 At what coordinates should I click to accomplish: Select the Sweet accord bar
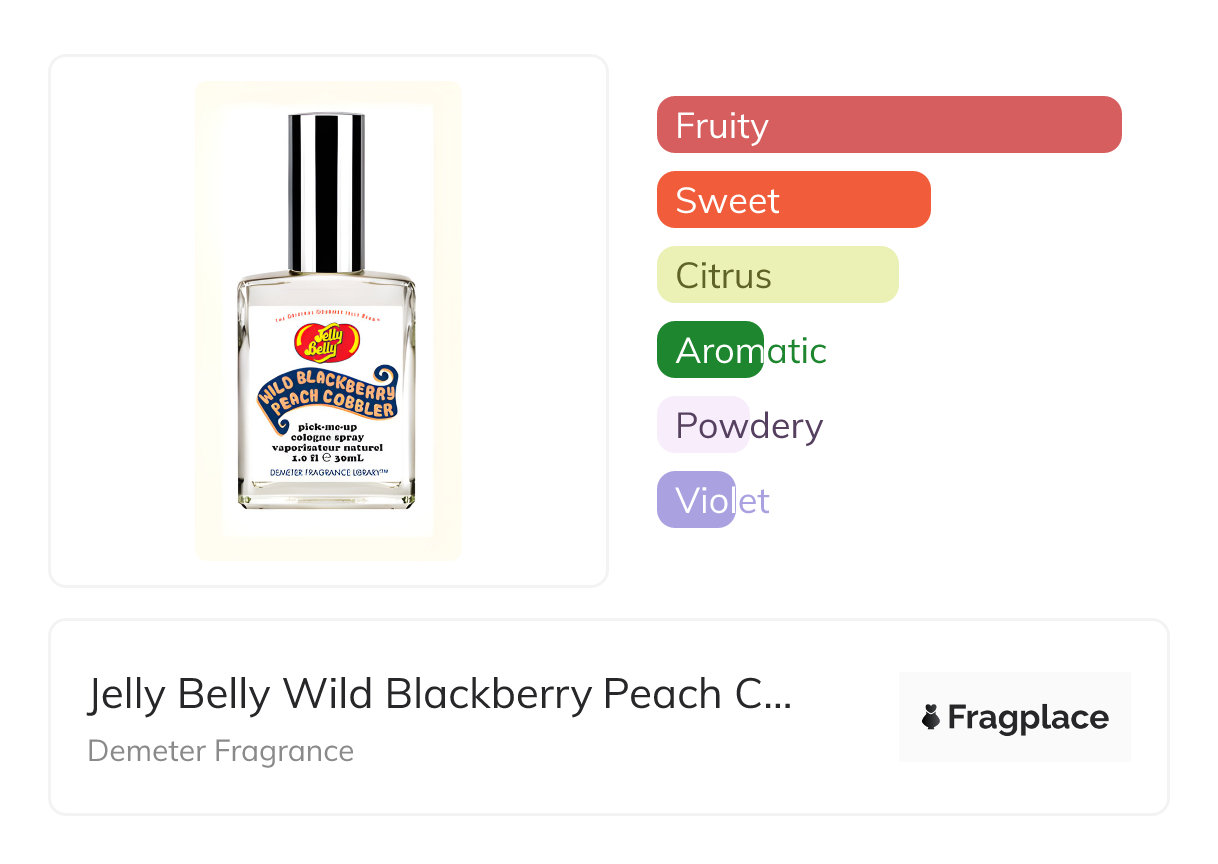click(x=793, y=200)
